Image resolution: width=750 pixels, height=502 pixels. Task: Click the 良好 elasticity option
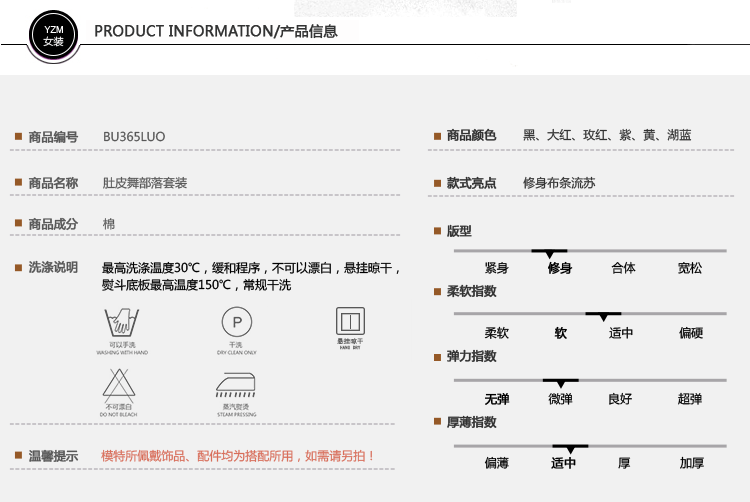pos(620,399)
